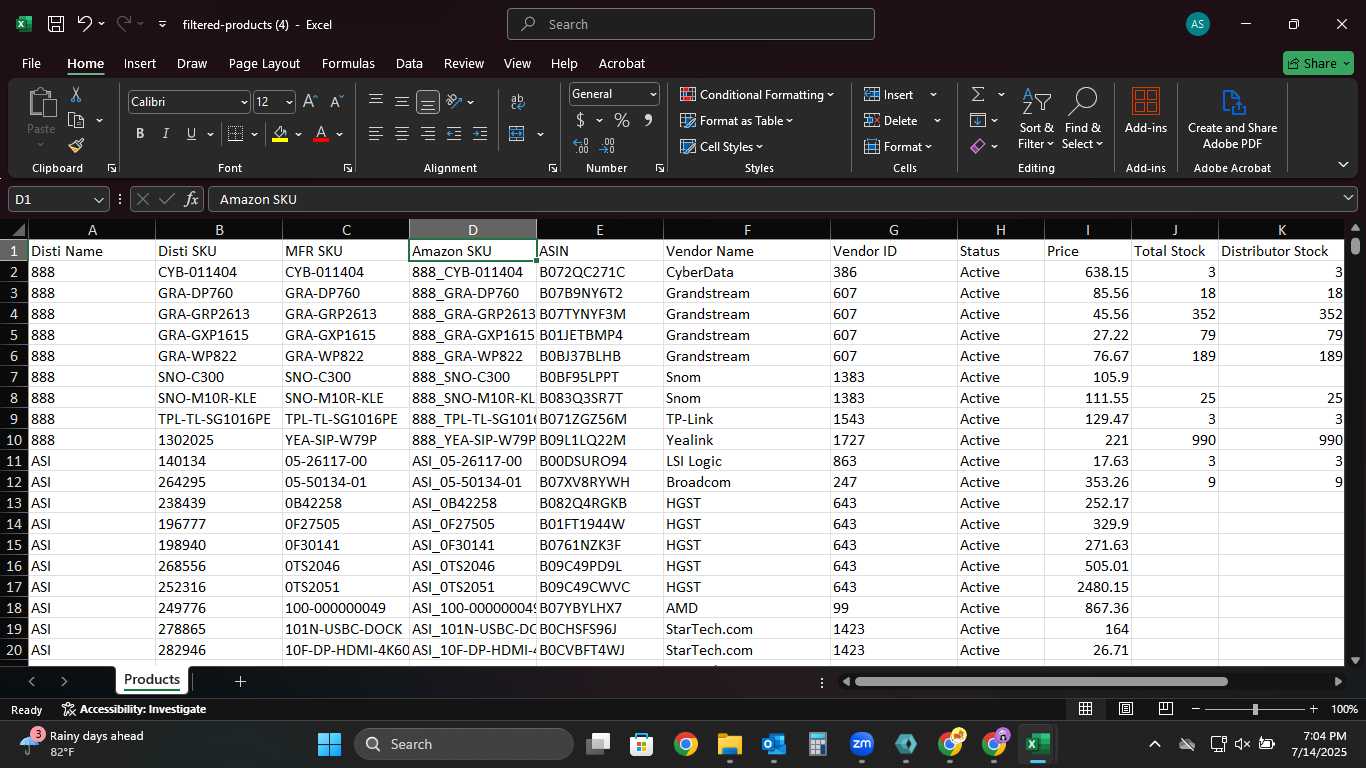
Task: Open the font size 12 dropdown
Action: coord(289,102)
